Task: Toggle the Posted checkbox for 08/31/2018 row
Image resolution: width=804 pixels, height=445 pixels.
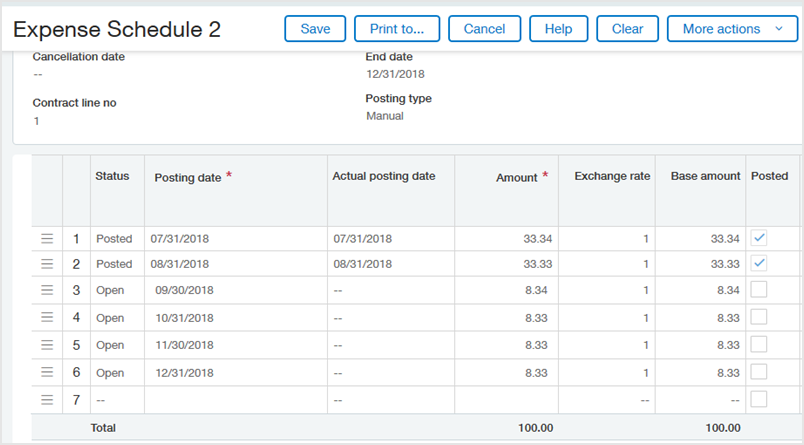Action: click(x=760, y=264)
